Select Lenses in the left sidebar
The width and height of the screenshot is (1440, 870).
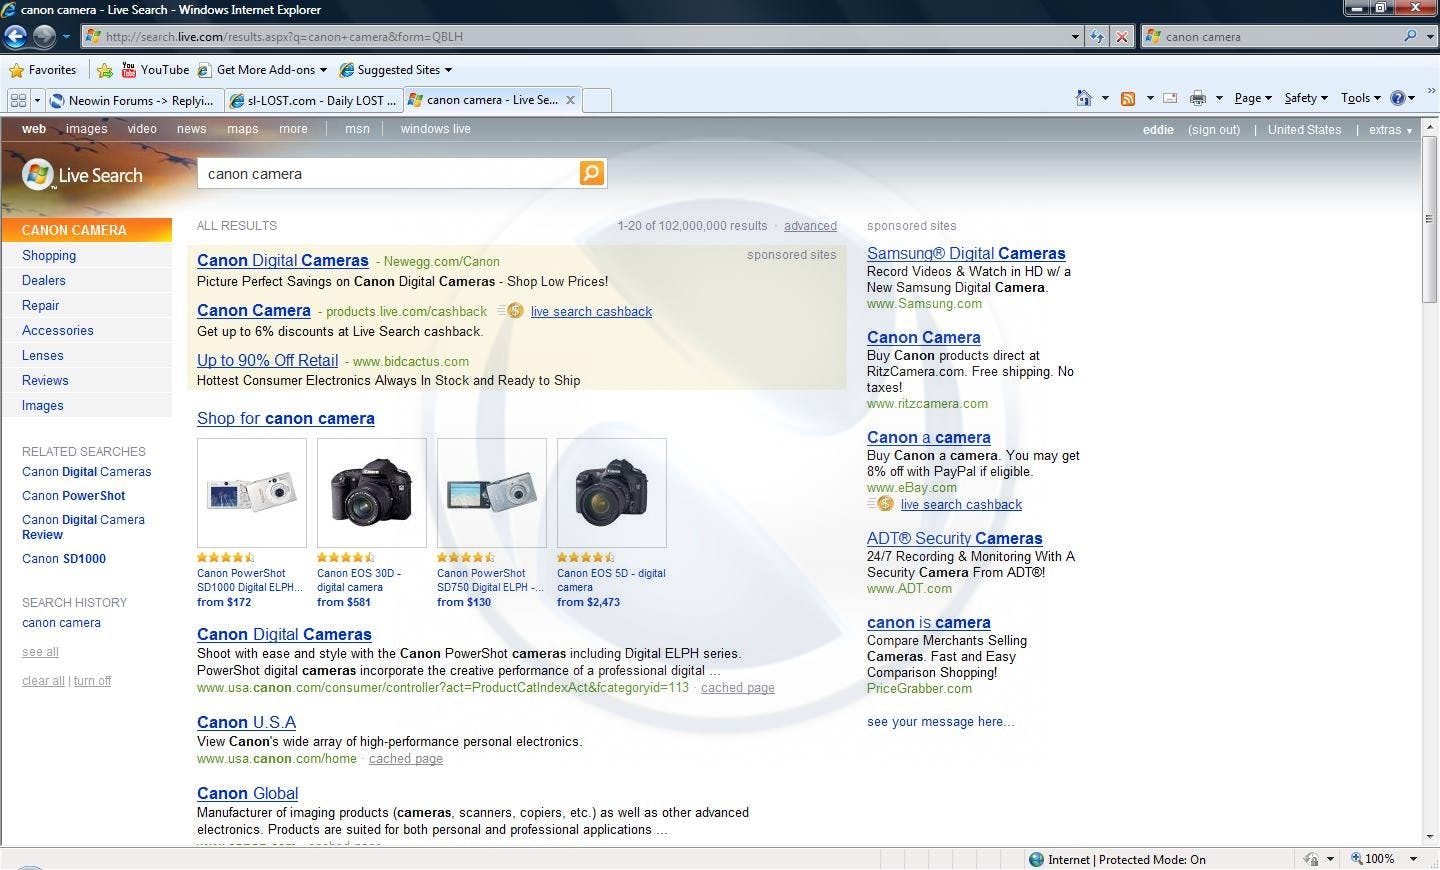43,356
